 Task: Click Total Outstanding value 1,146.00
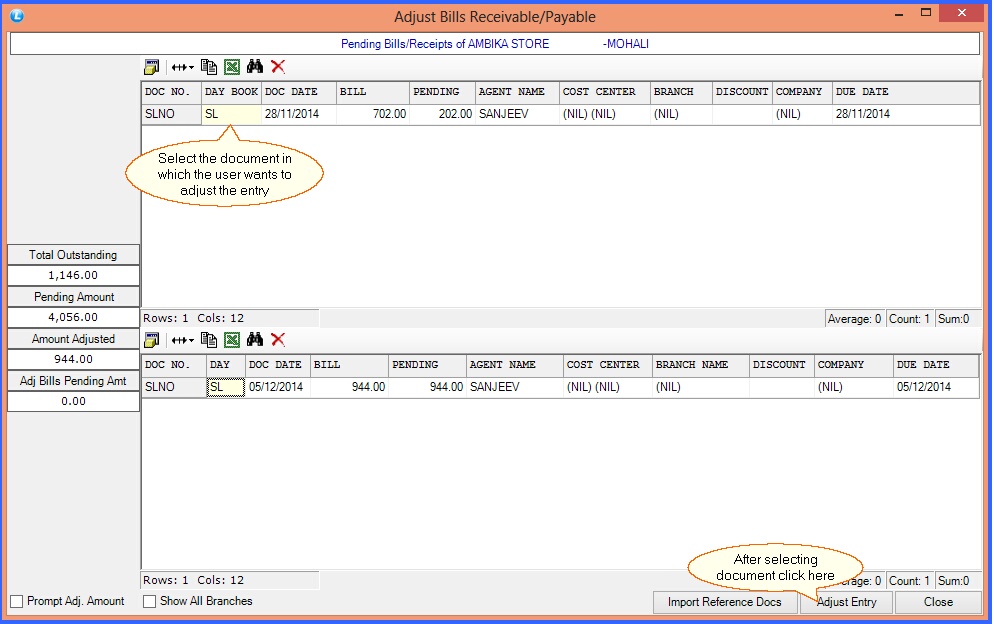[74, 275]
